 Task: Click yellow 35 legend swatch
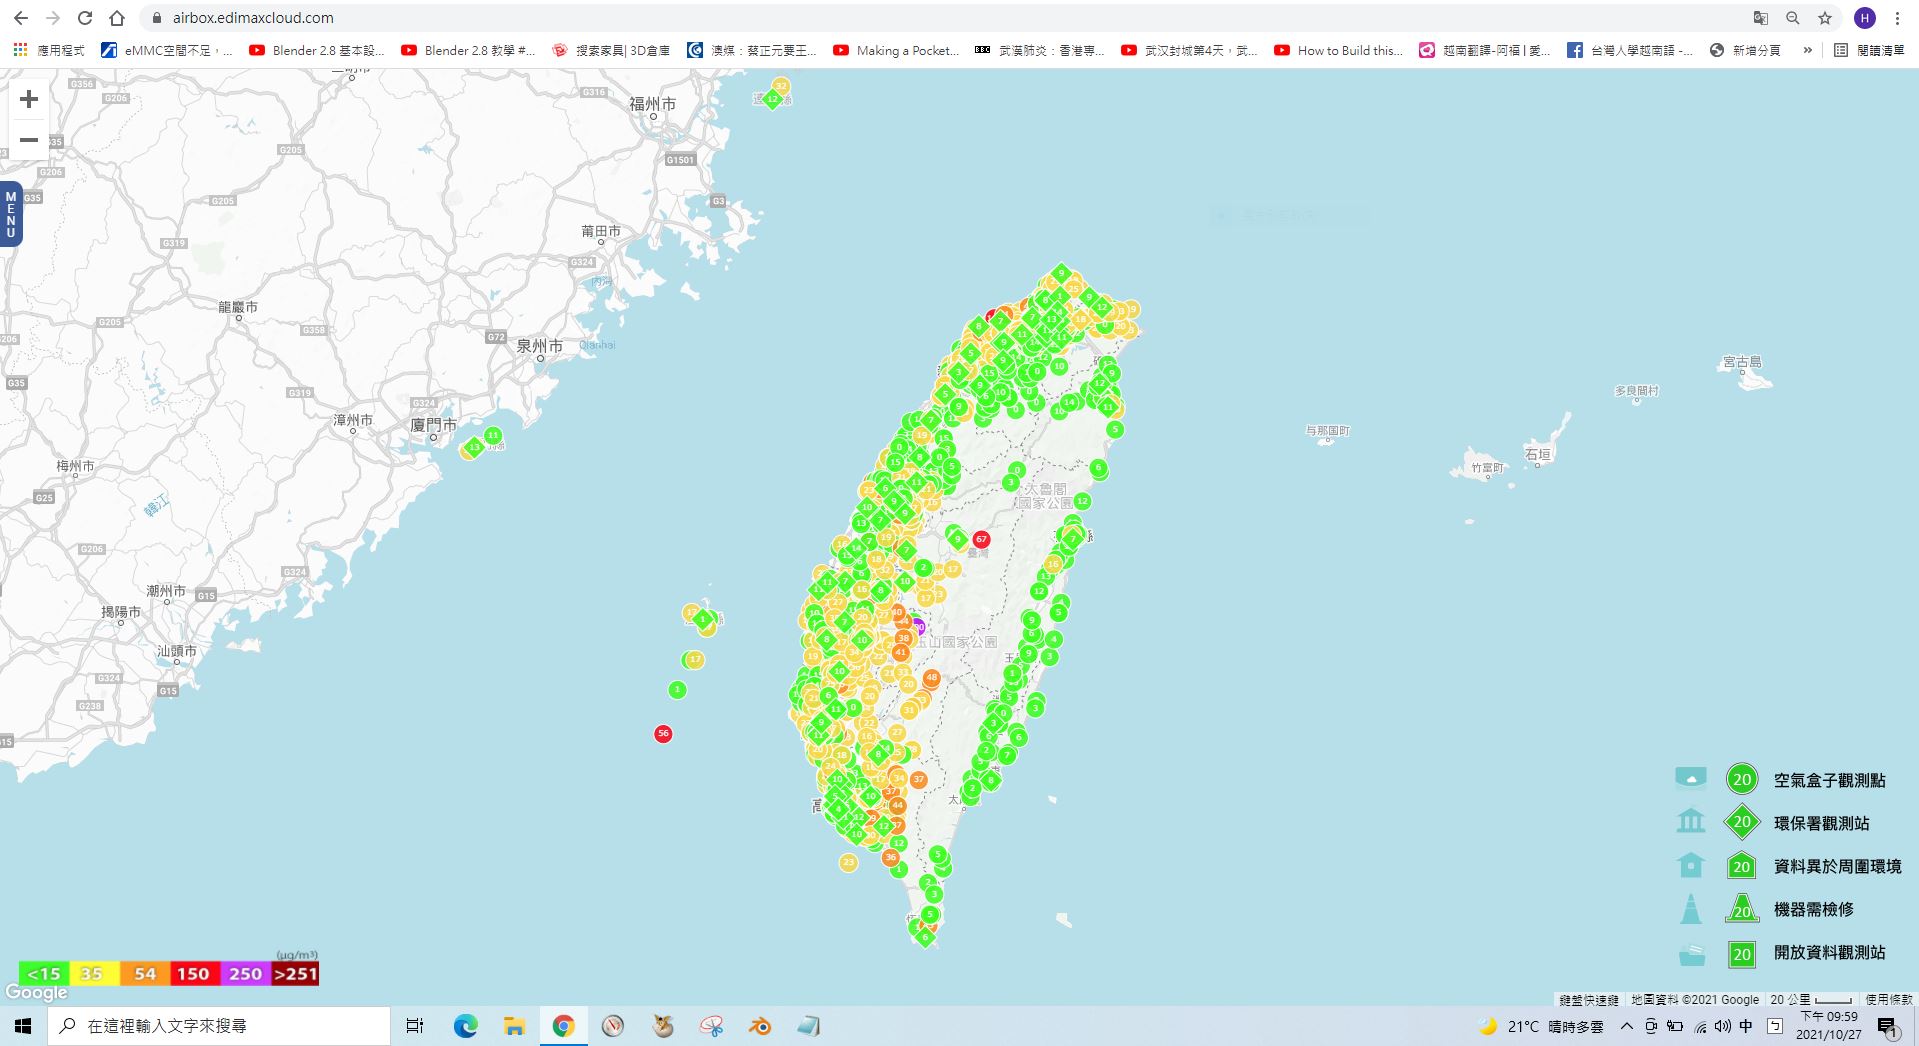click(x=94, y=973)
